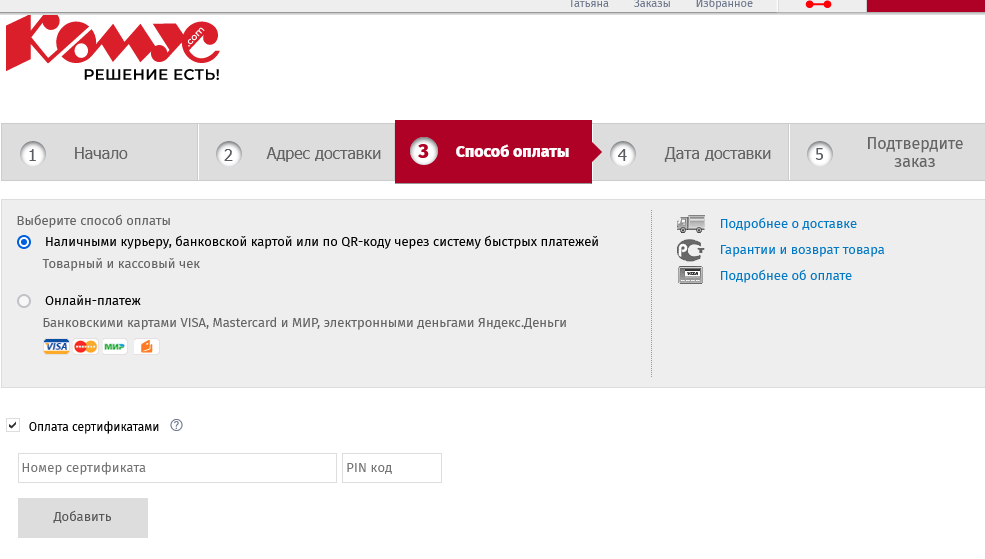This screenshot has height=559, width=985.
Task: Click the Добавить button
Action: point(83,518)
